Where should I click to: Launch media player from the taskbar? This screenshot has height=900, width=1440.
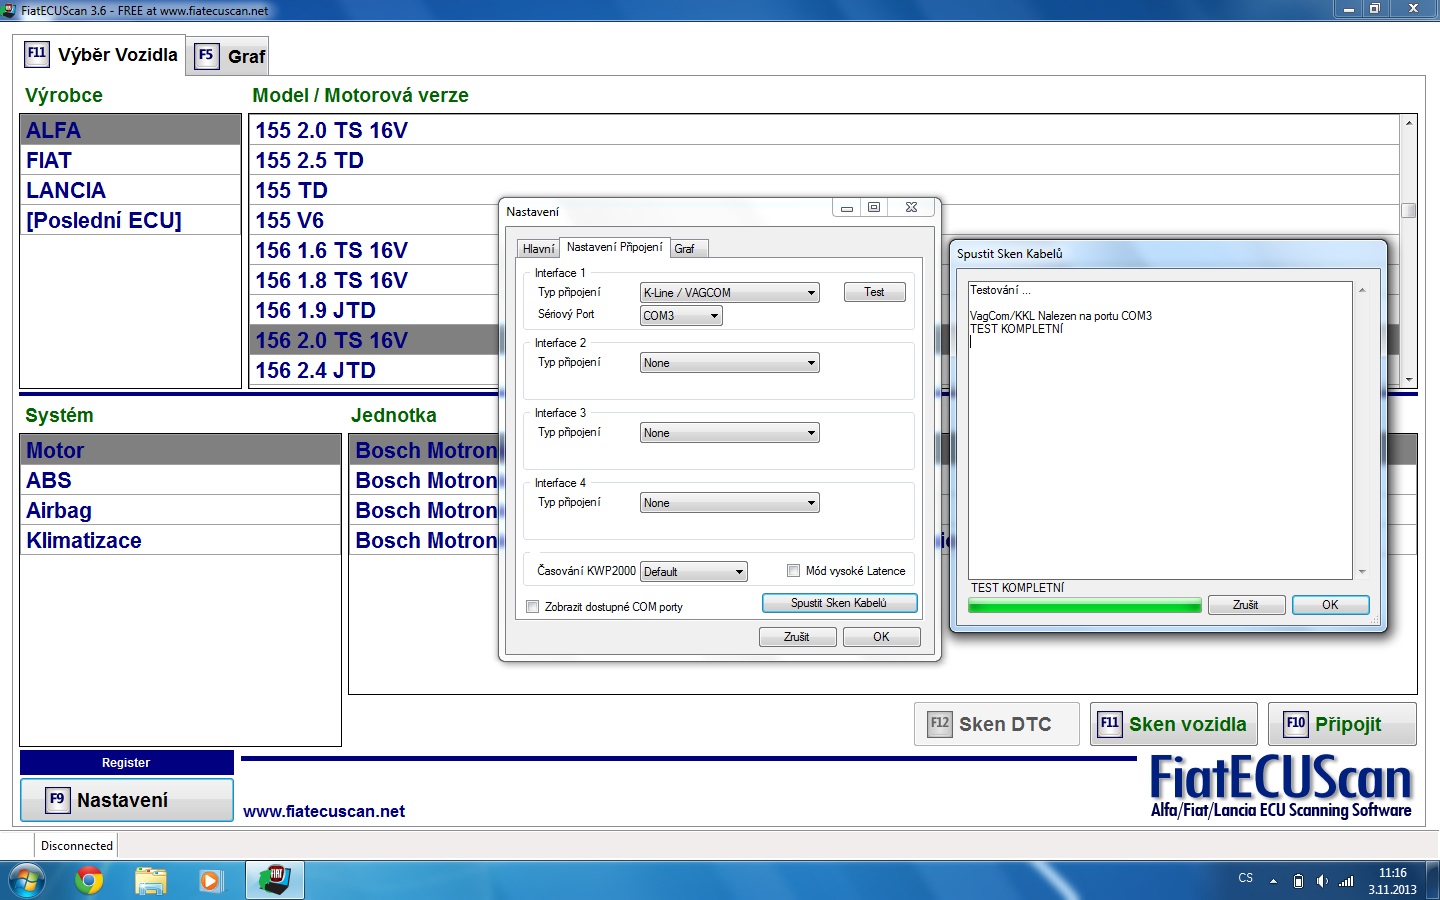210,881
